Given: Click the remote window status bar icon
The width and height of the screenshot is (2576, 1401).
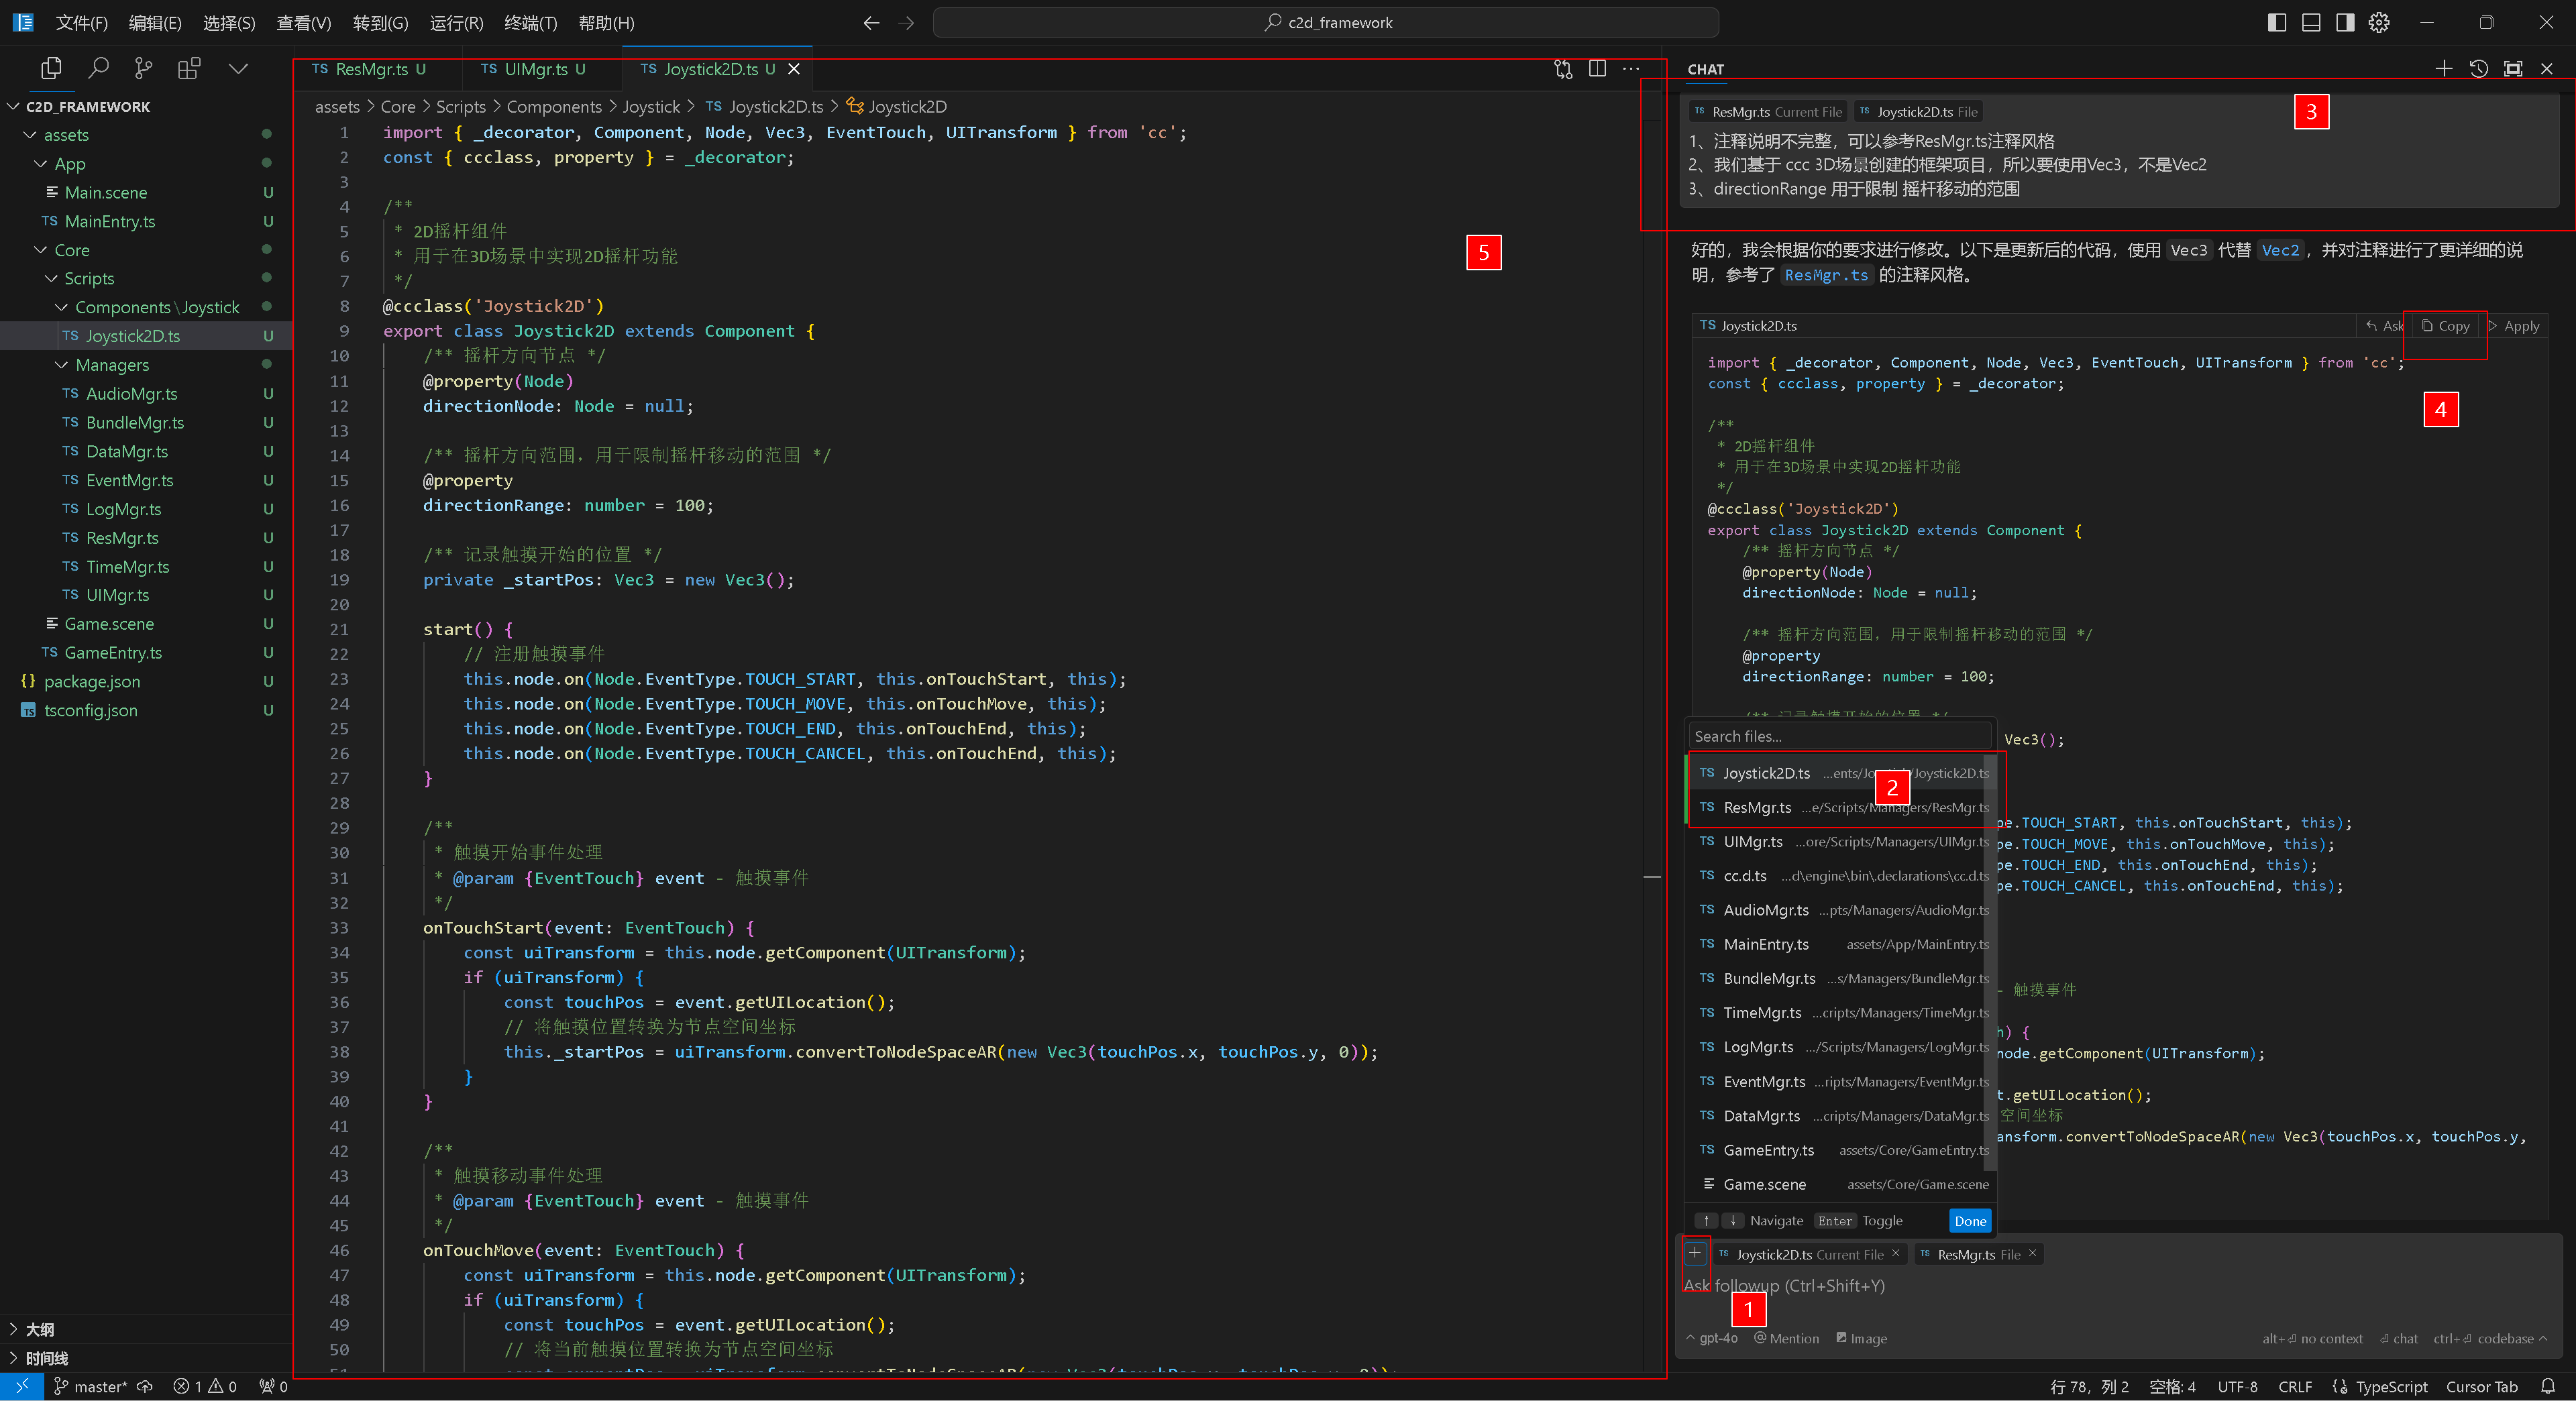Looking at the screenshot, I should [21, 1386].
